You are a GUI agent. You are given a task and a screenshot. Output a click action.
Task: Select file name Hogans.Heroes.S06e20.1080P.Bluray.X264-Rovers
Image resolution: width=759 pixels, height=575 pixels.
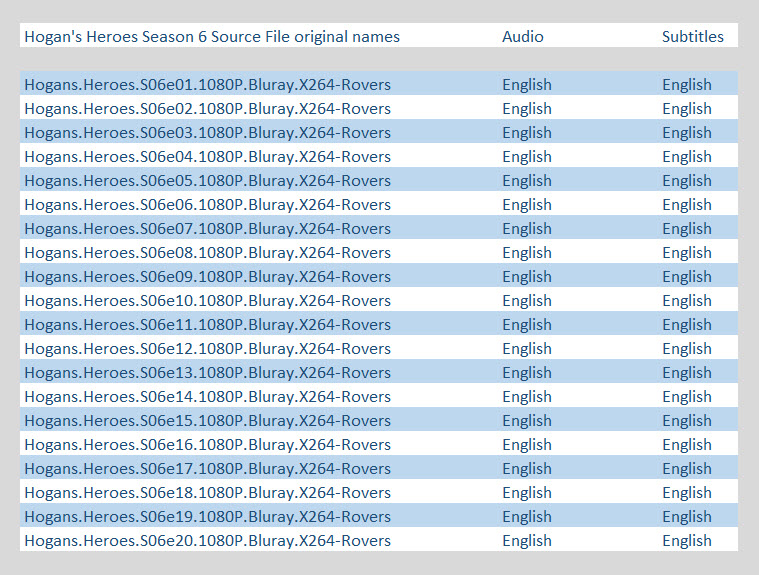click(x=208, y=541)
